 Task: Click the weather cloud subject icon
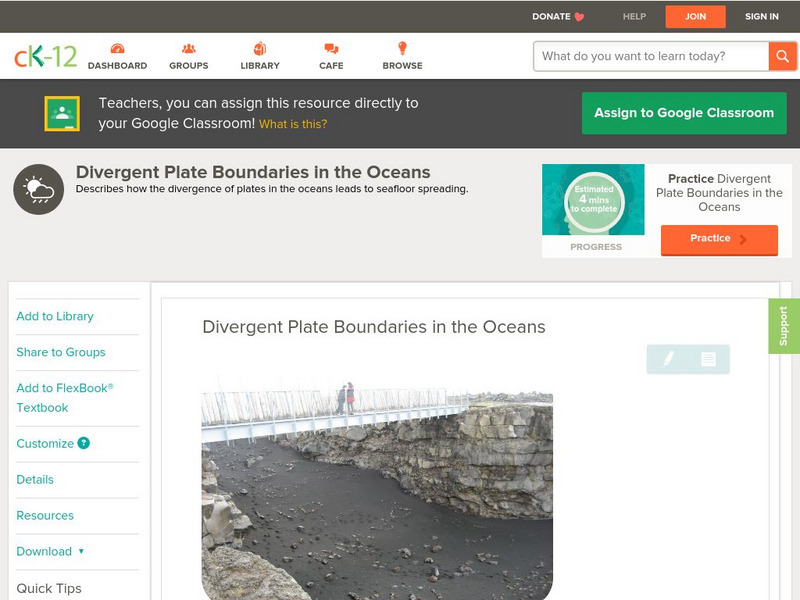tap(39, 189)
